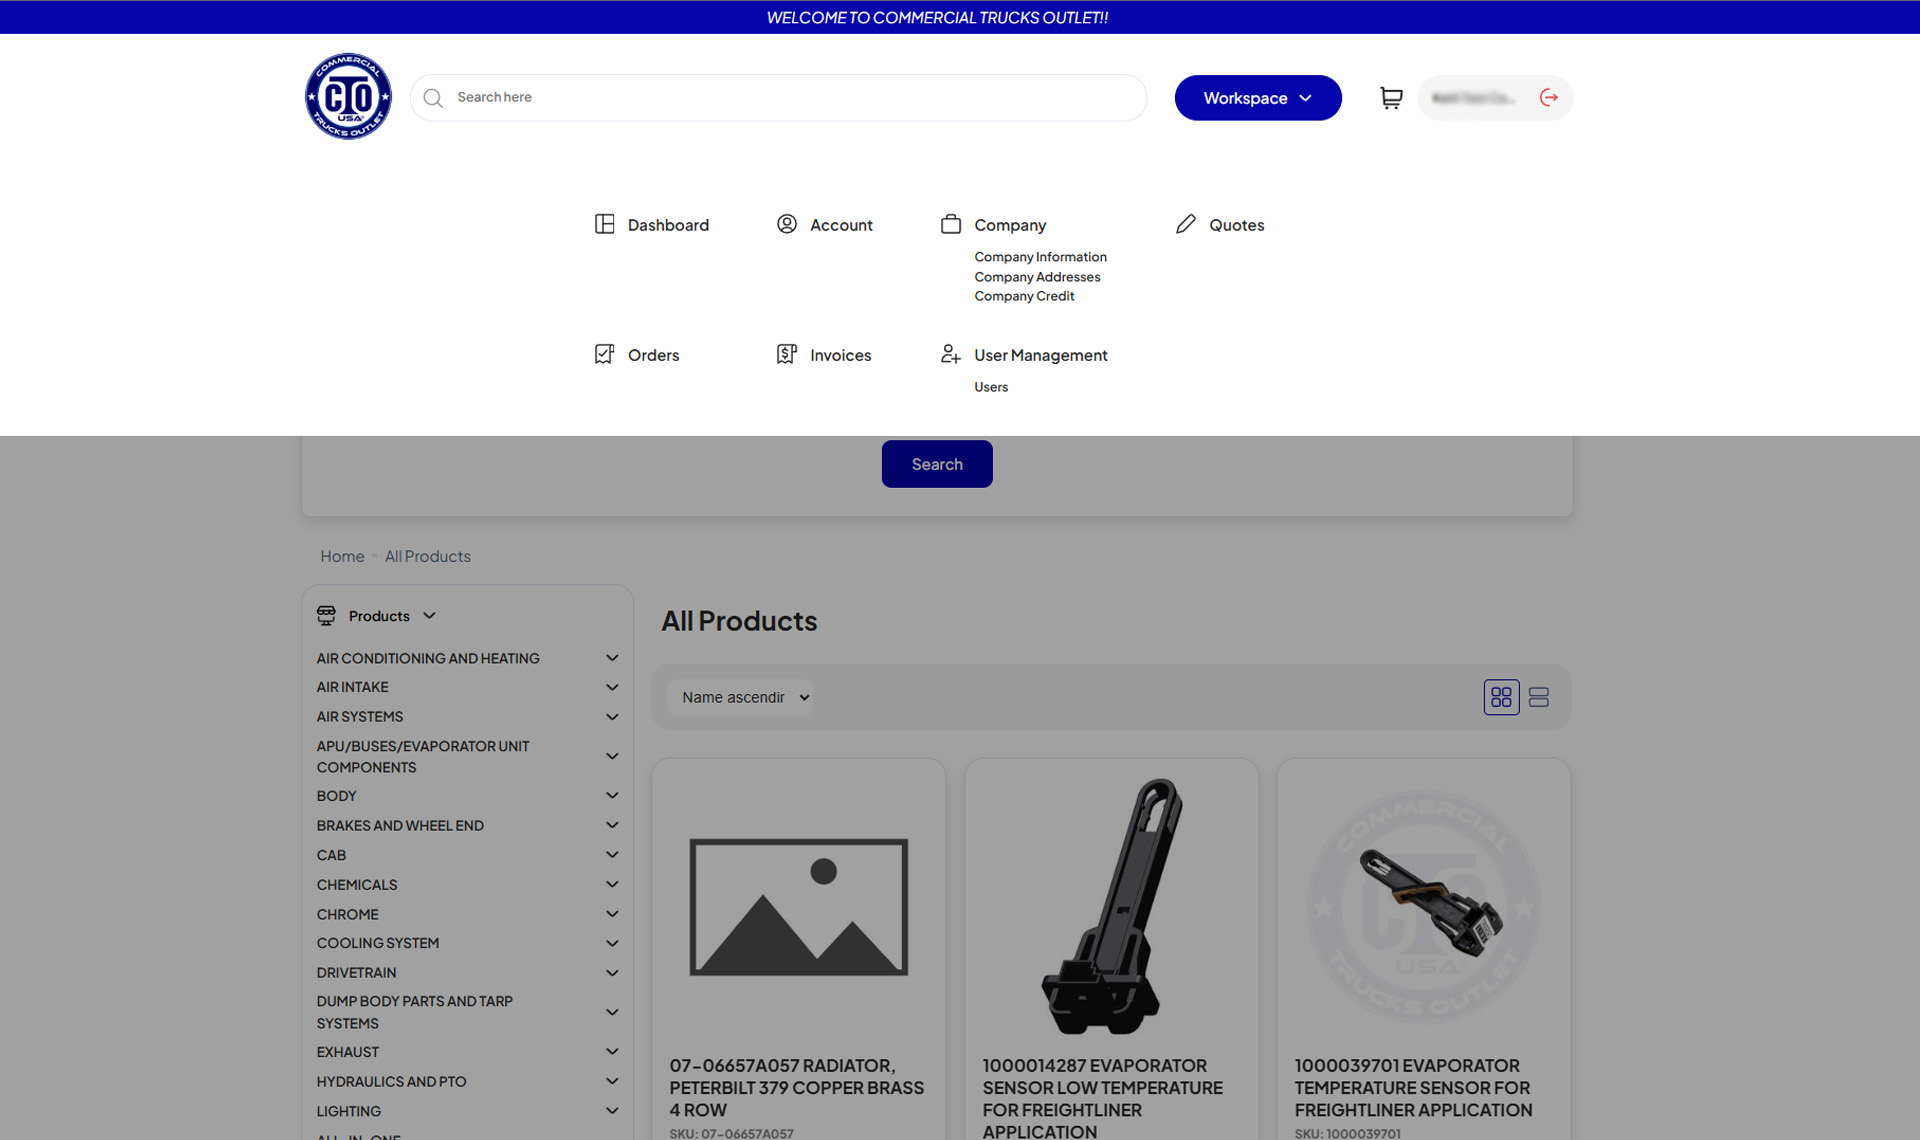This screenshot has width=1920, height=1140.
Task: Click the Company briefcase icon
Action: tap(951, 224)
